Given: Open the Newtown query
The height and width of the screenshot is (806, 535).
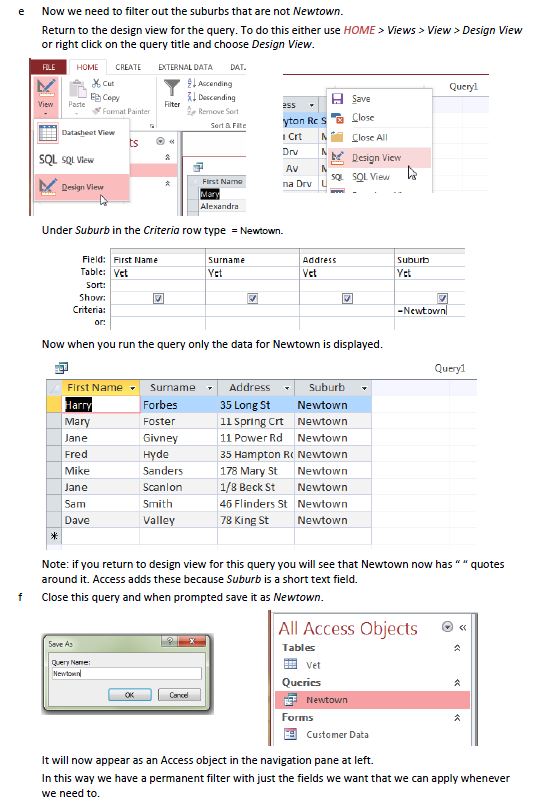Looking at the screenshot, I should point(373,700).
